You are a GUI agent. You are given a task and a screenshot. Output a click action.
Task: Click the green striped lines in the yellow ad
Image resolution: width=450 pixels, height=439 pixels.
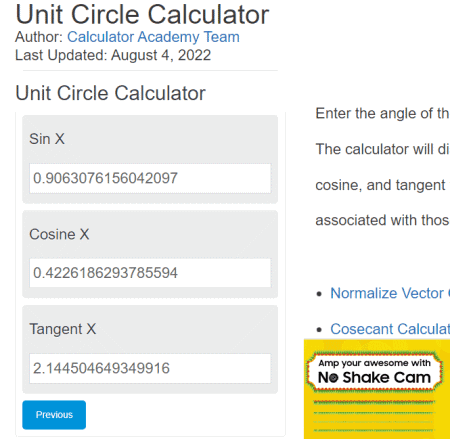(374, 417)
